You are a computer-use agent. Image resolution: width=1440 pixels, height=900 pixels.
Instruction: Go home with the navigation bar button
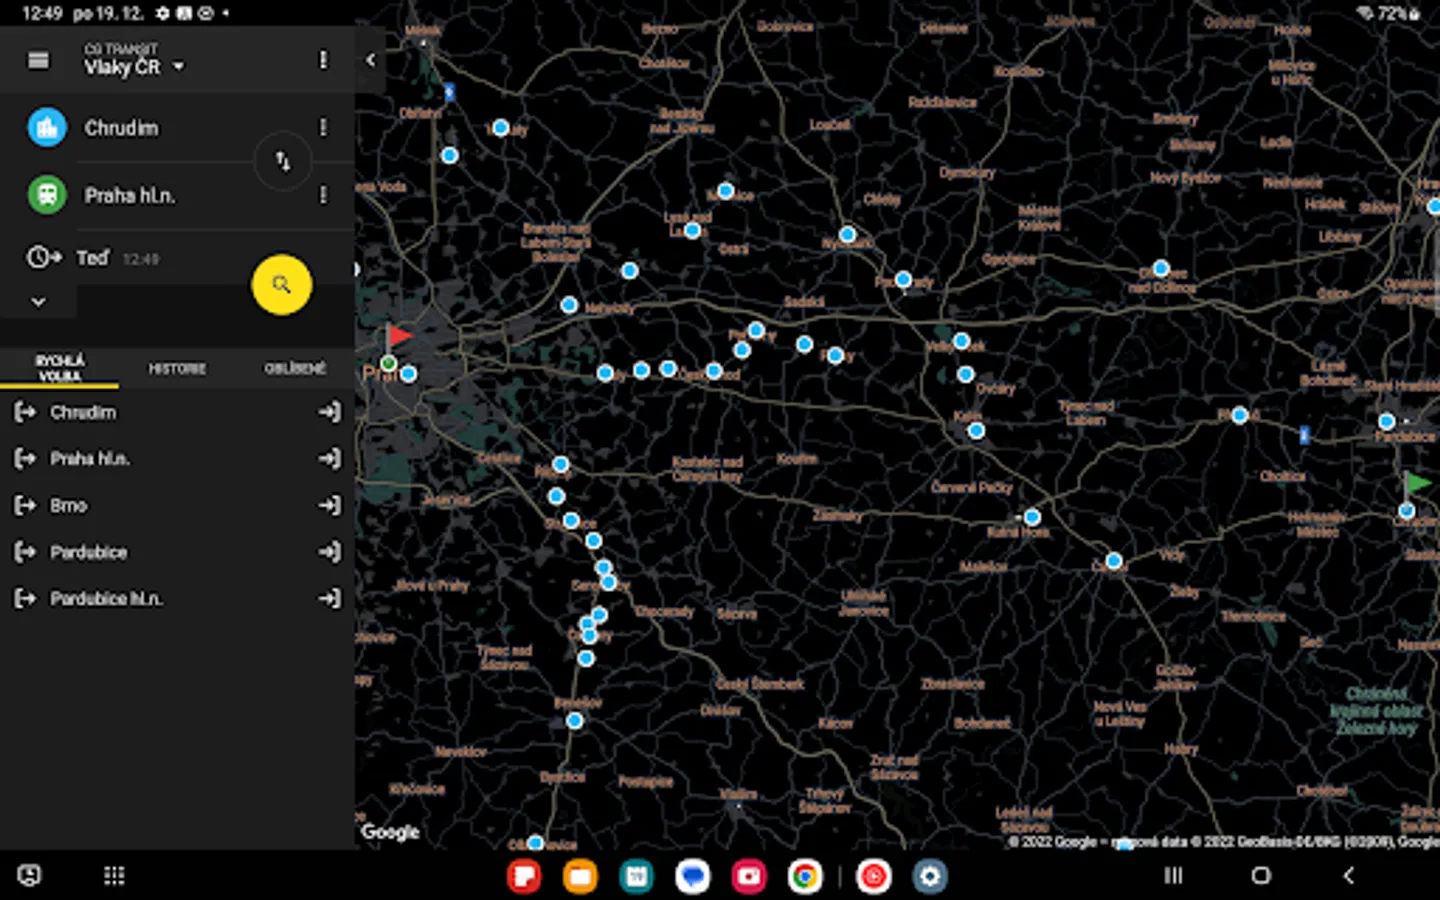click(x=1261, y=876)
